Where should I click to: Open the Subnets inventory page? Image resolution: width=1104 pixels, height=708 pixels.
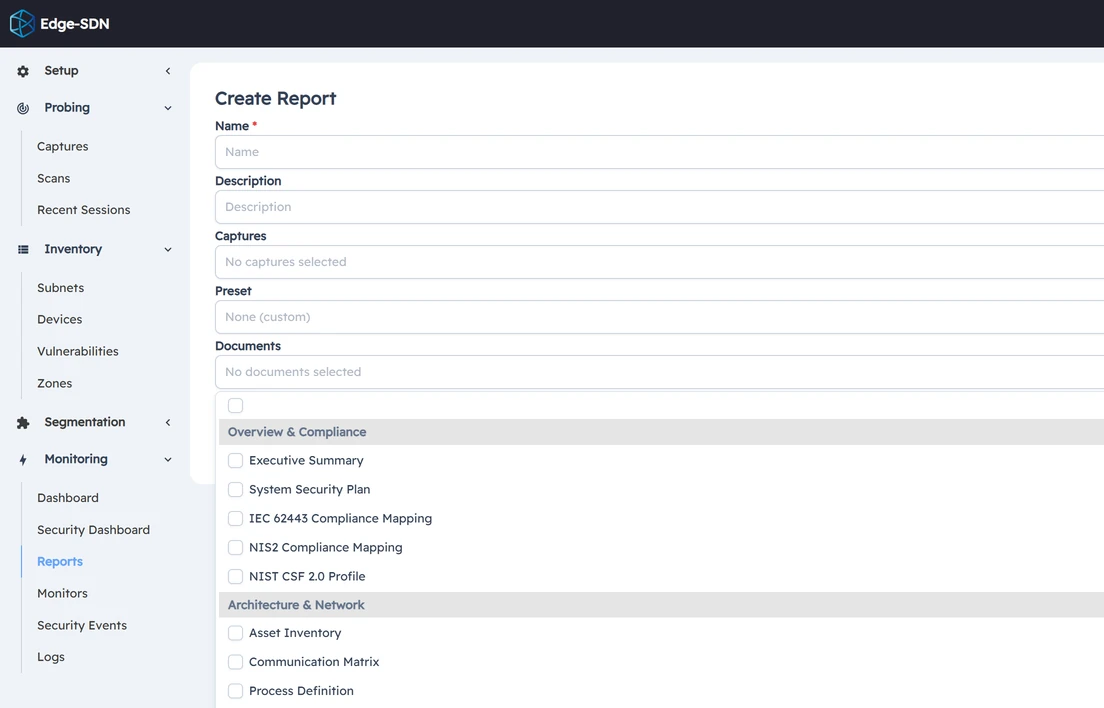(x=61, y=288)
